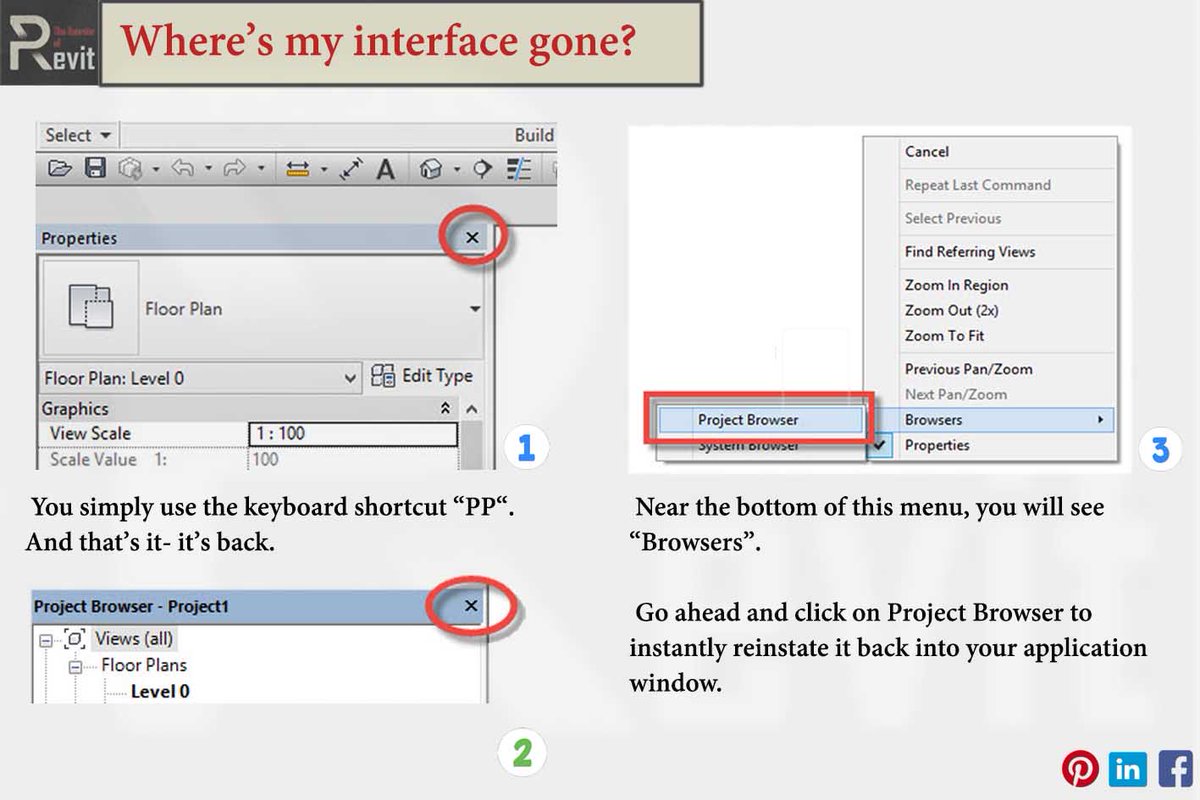The height and width of the screenshot is (800, 1200).
Task: Save the current project
Action: (92, 168)
